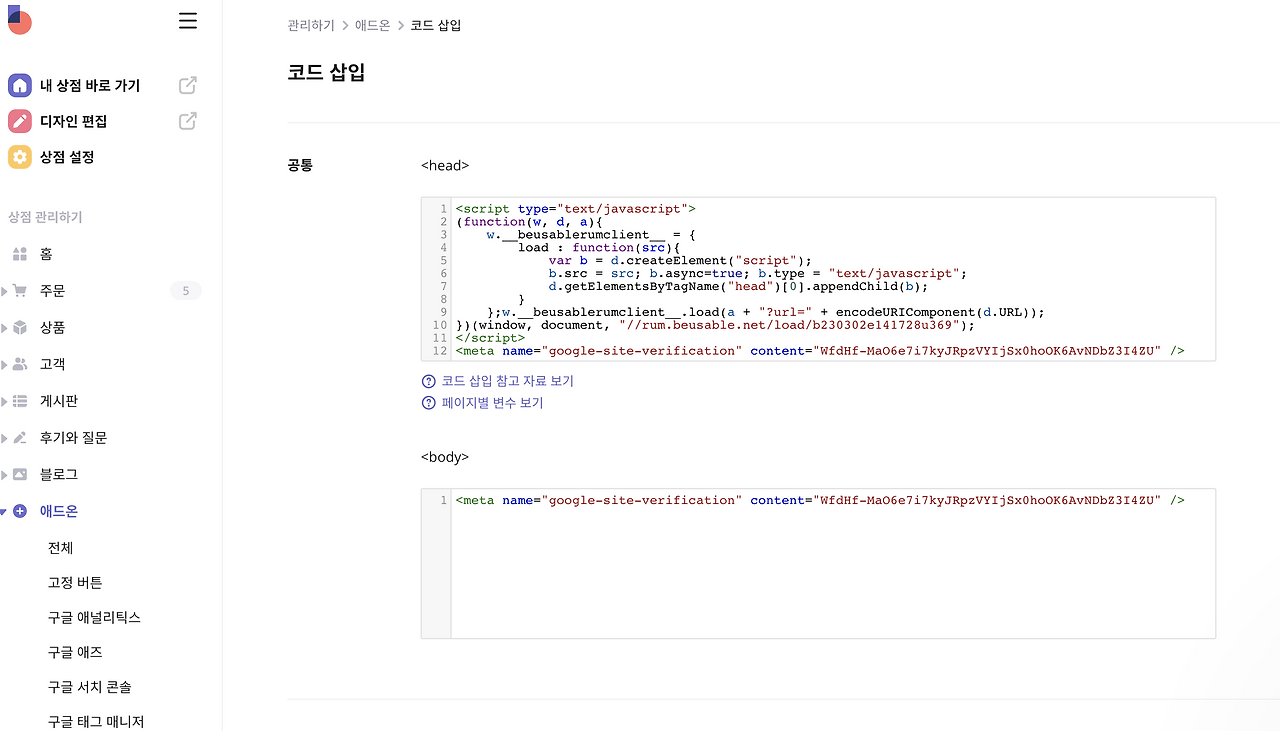Select 고정 버튼 under 애드온
This screenshot has width=1280, height=731.
coord(75,582)
